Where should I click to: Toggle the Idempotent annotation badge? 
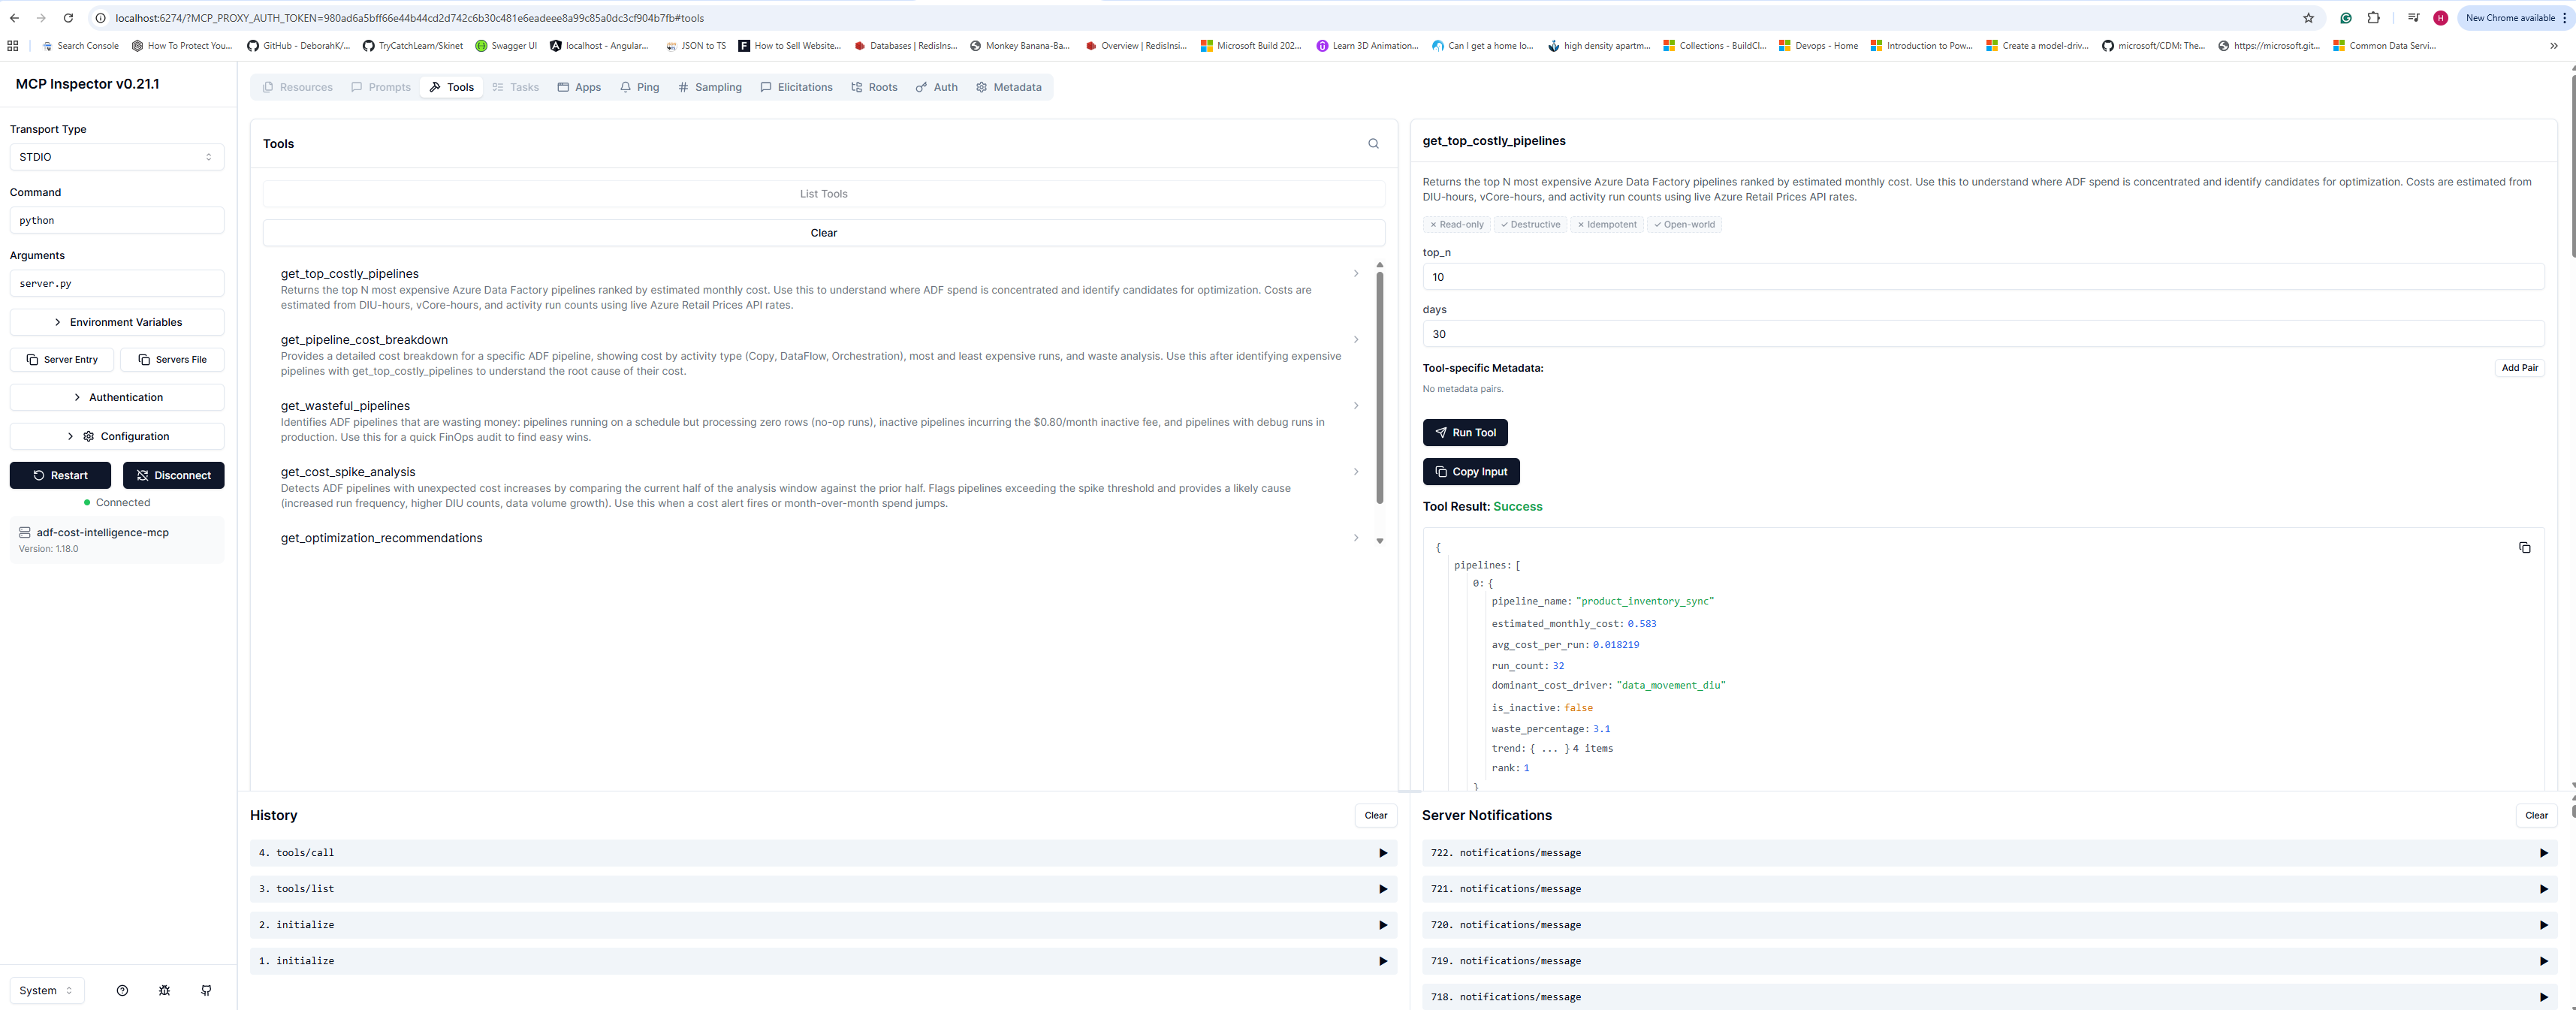[x=1607, y=225]
